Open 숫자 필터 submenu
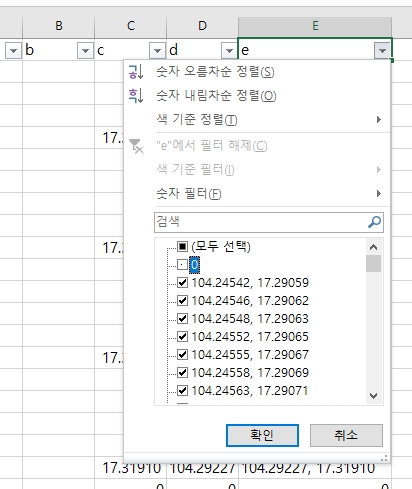 [257, 194]
